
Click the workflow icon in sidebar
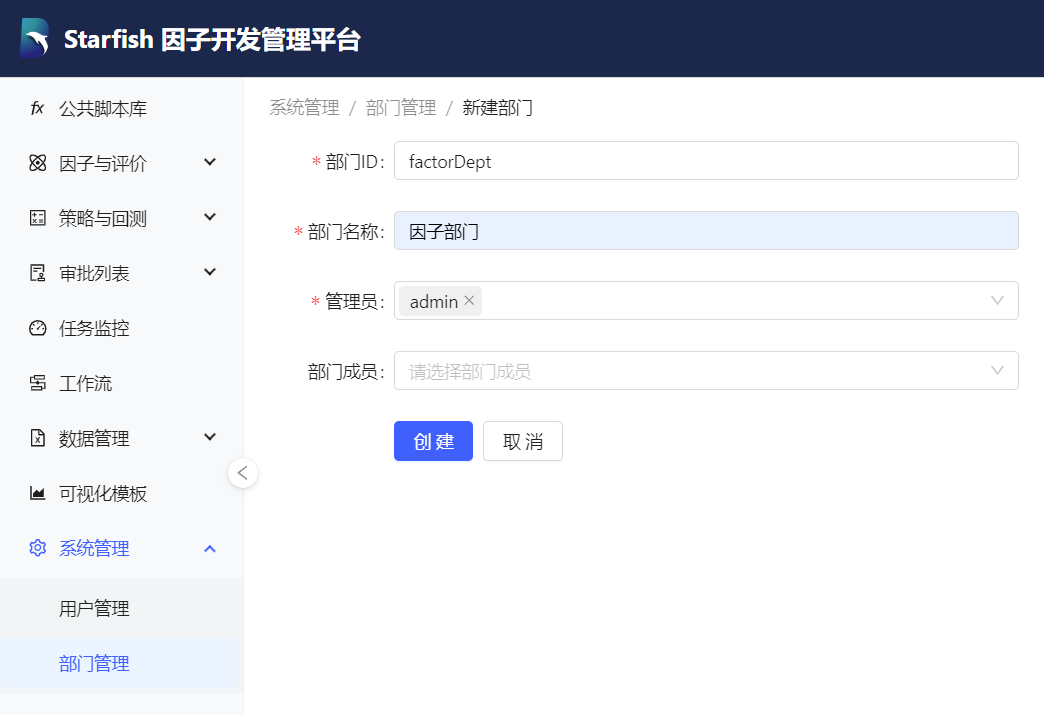click(38, 383)
